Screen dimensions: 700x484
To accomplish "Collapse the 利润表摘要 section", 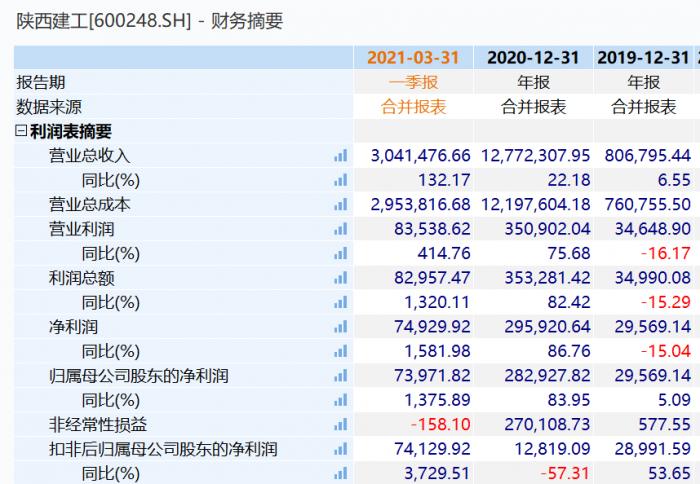I will [21, 130].
